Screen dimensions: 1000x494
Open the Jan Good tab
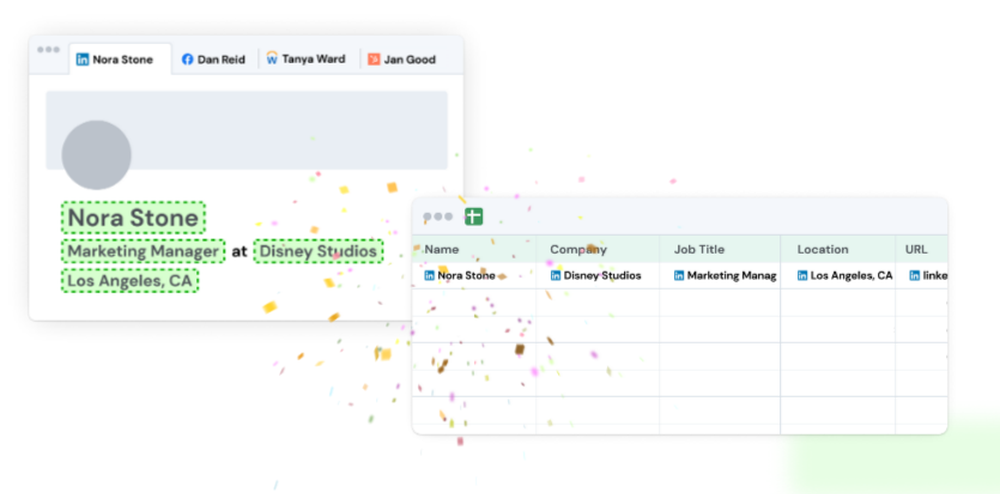click(402, 59)
